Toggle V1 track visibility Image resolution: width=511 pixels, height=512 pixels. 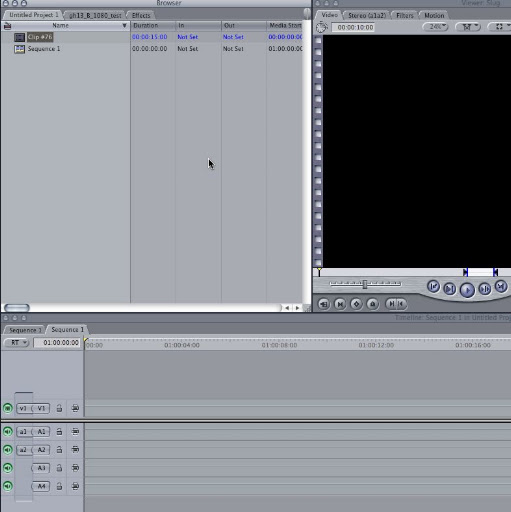(x=8, y=408)
